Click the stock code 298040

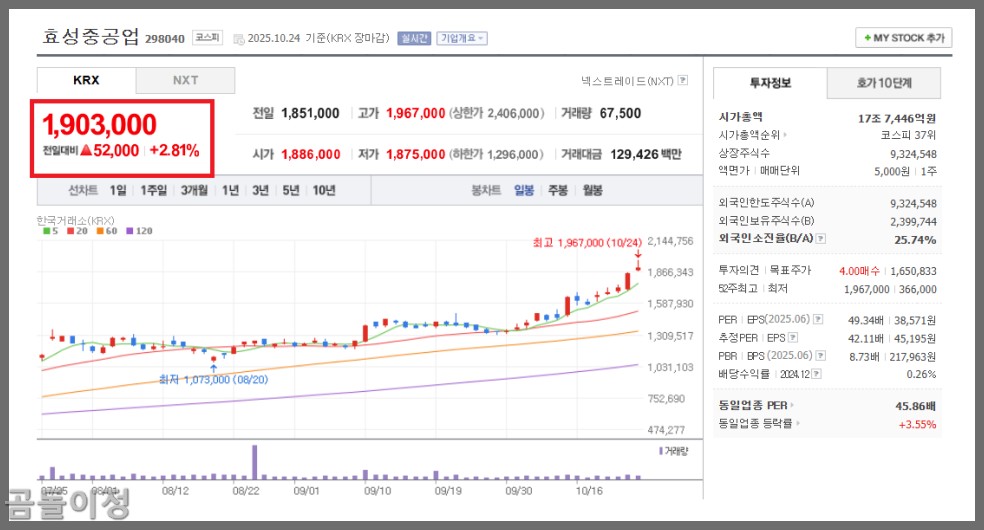164,39
